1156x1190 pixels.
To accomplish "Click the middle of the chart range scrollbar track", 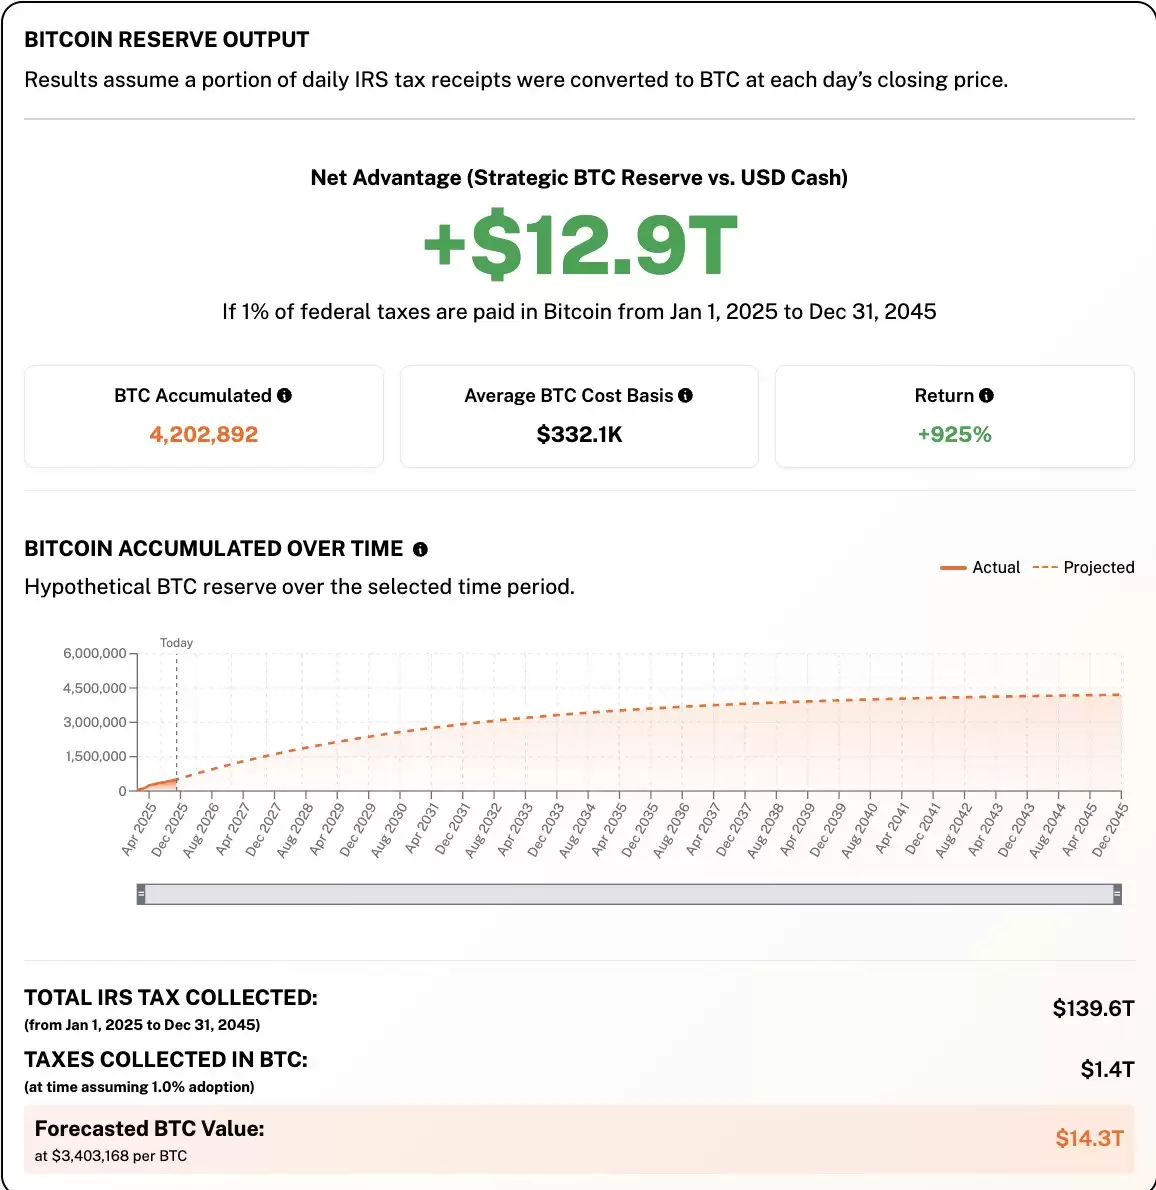I will (x=629, y=894).
